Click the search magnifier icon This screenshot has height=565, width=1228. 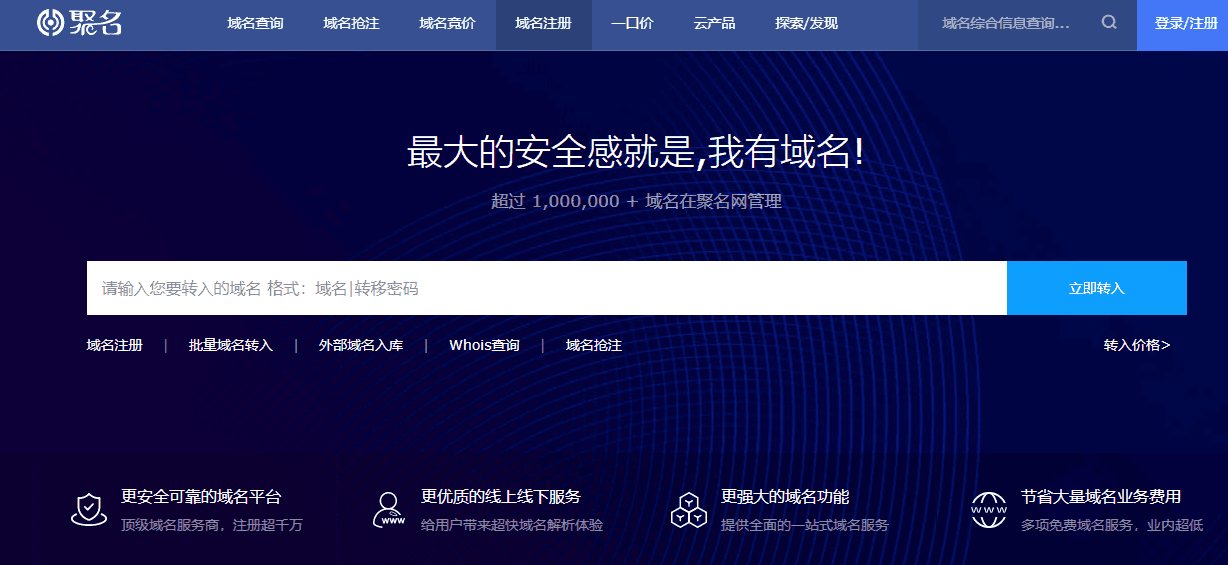pos(1109,23)
